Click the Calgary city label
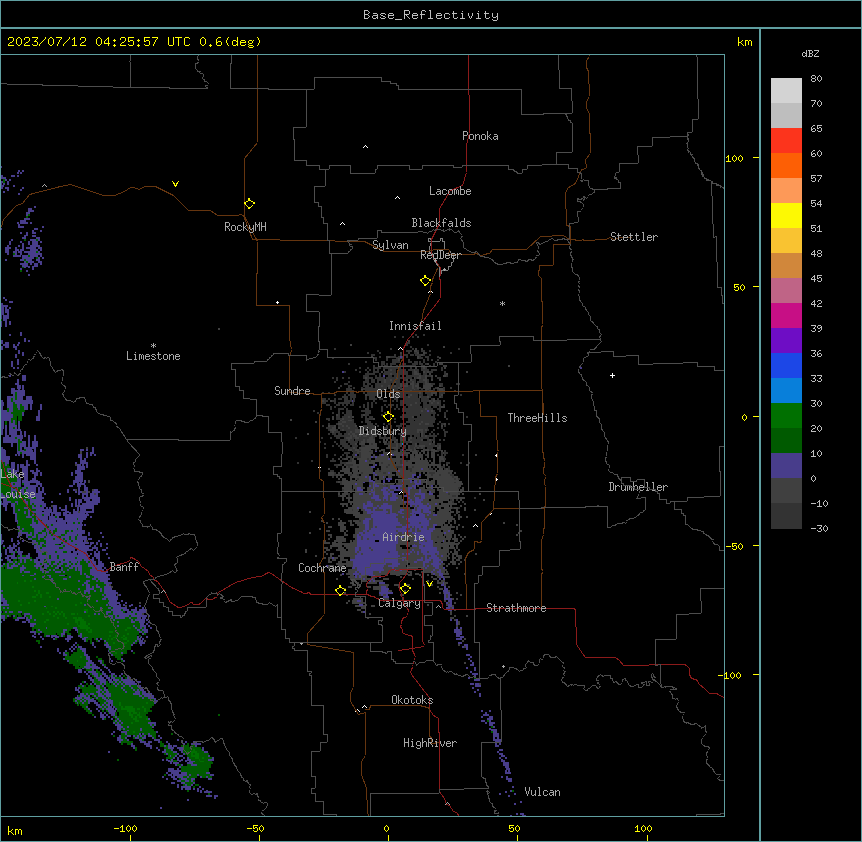 coord(399,603)
